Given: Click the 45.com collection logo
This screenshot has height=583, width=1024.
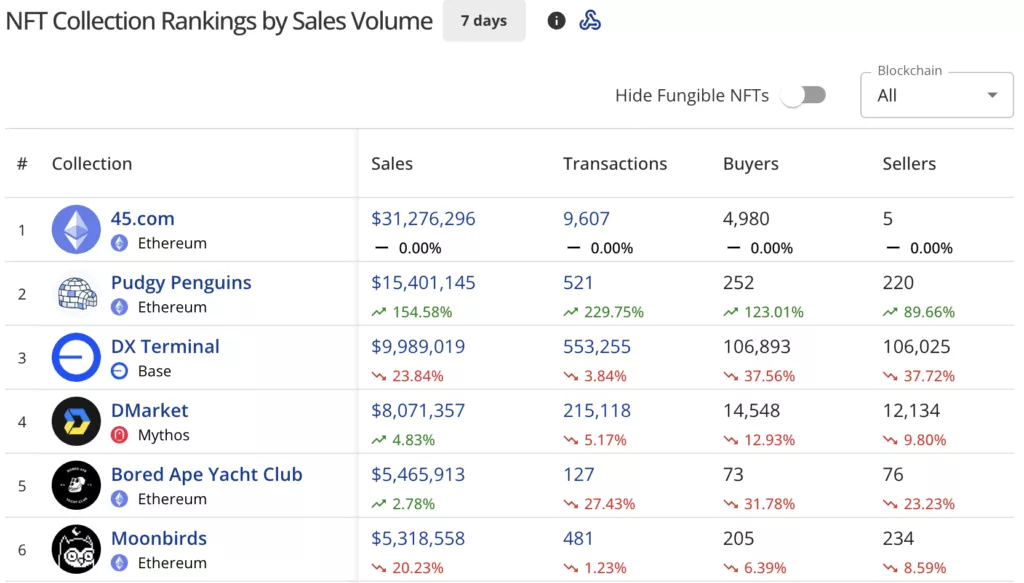Looking at the screenshot, I should (x=75, y=229).
